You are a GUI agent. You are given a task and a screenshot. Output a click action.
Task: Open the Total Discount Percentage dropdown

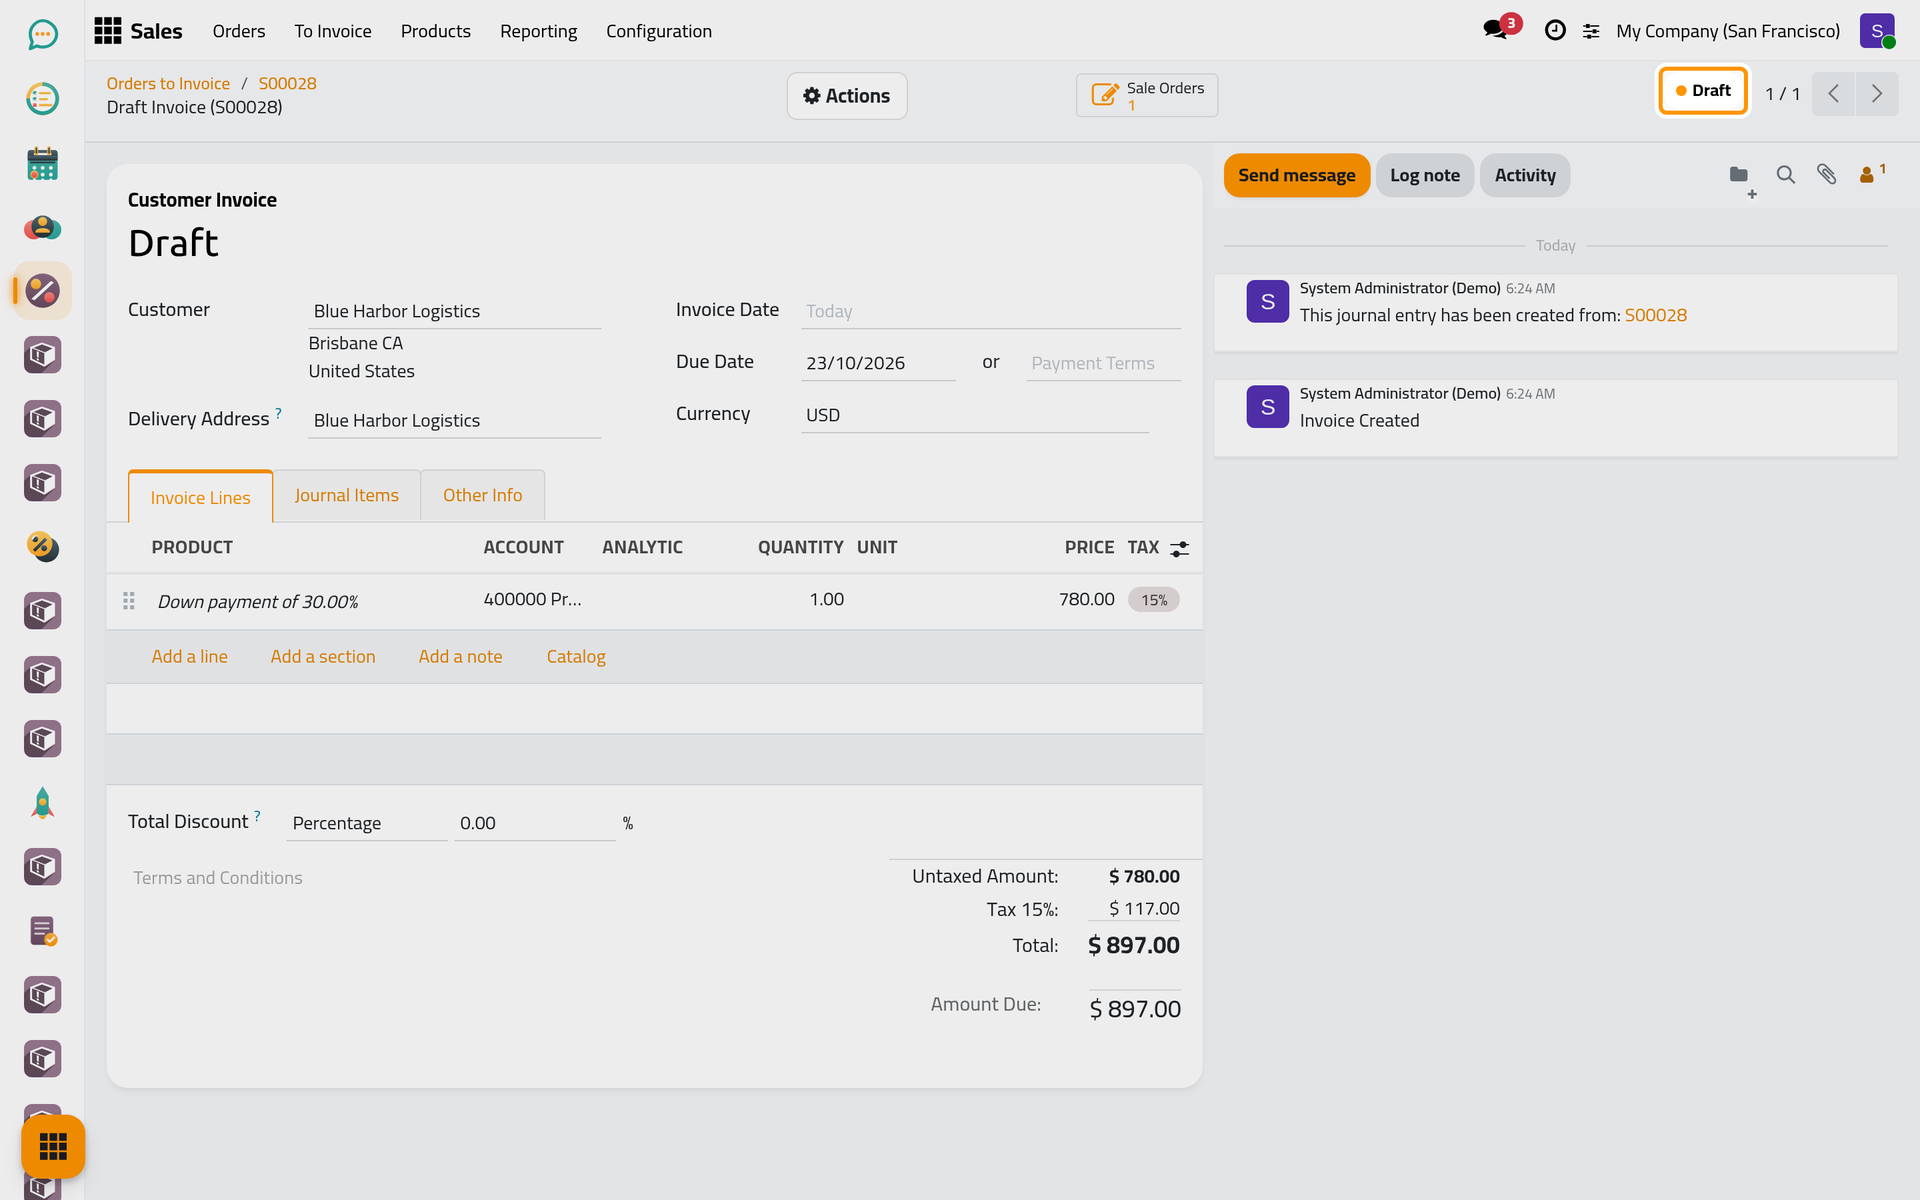367,823
